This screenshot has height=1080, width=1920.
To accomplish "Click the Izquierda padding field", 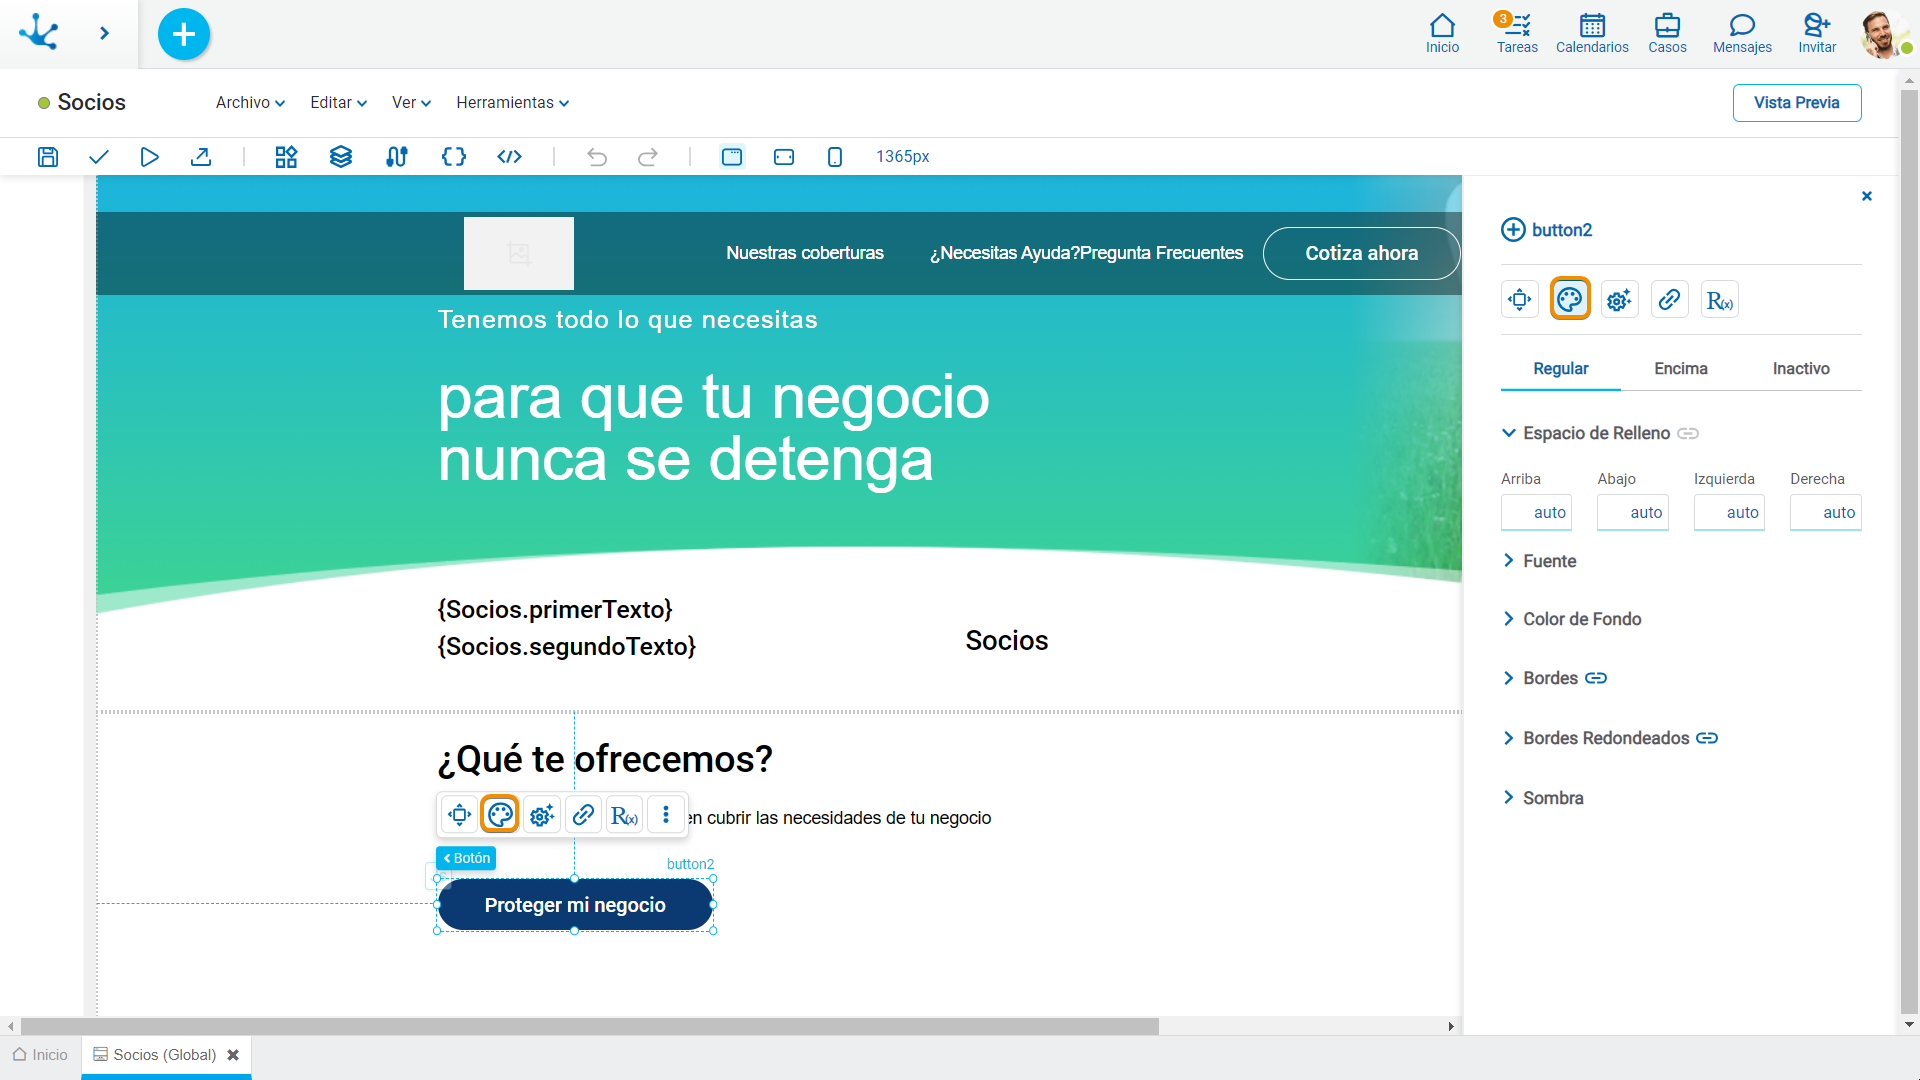I will point(1729,512).
